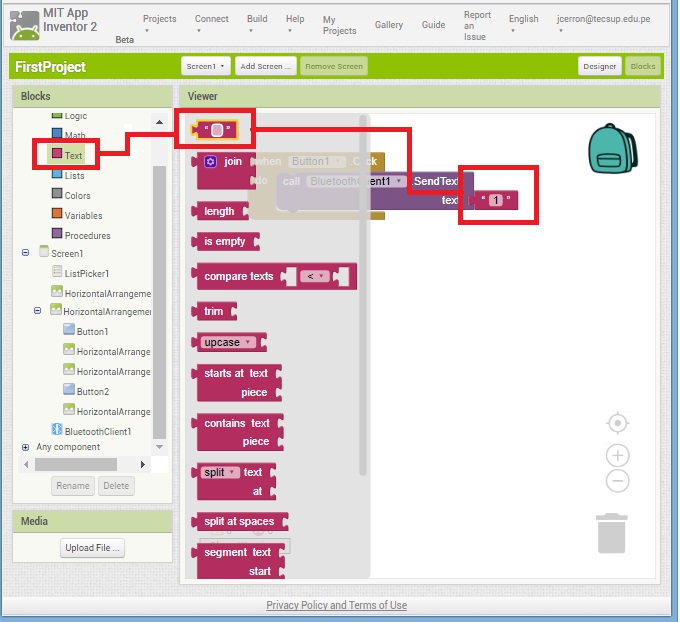
Task: Click the trash can icon
Action: pyautogui.click(x=611, y=533)
